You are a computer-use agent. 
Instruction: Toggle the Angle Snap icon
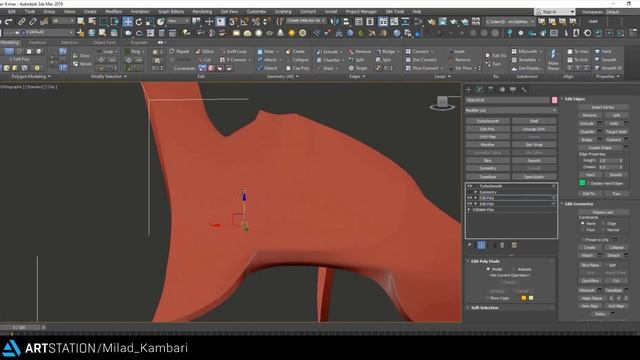coord(244,22)
